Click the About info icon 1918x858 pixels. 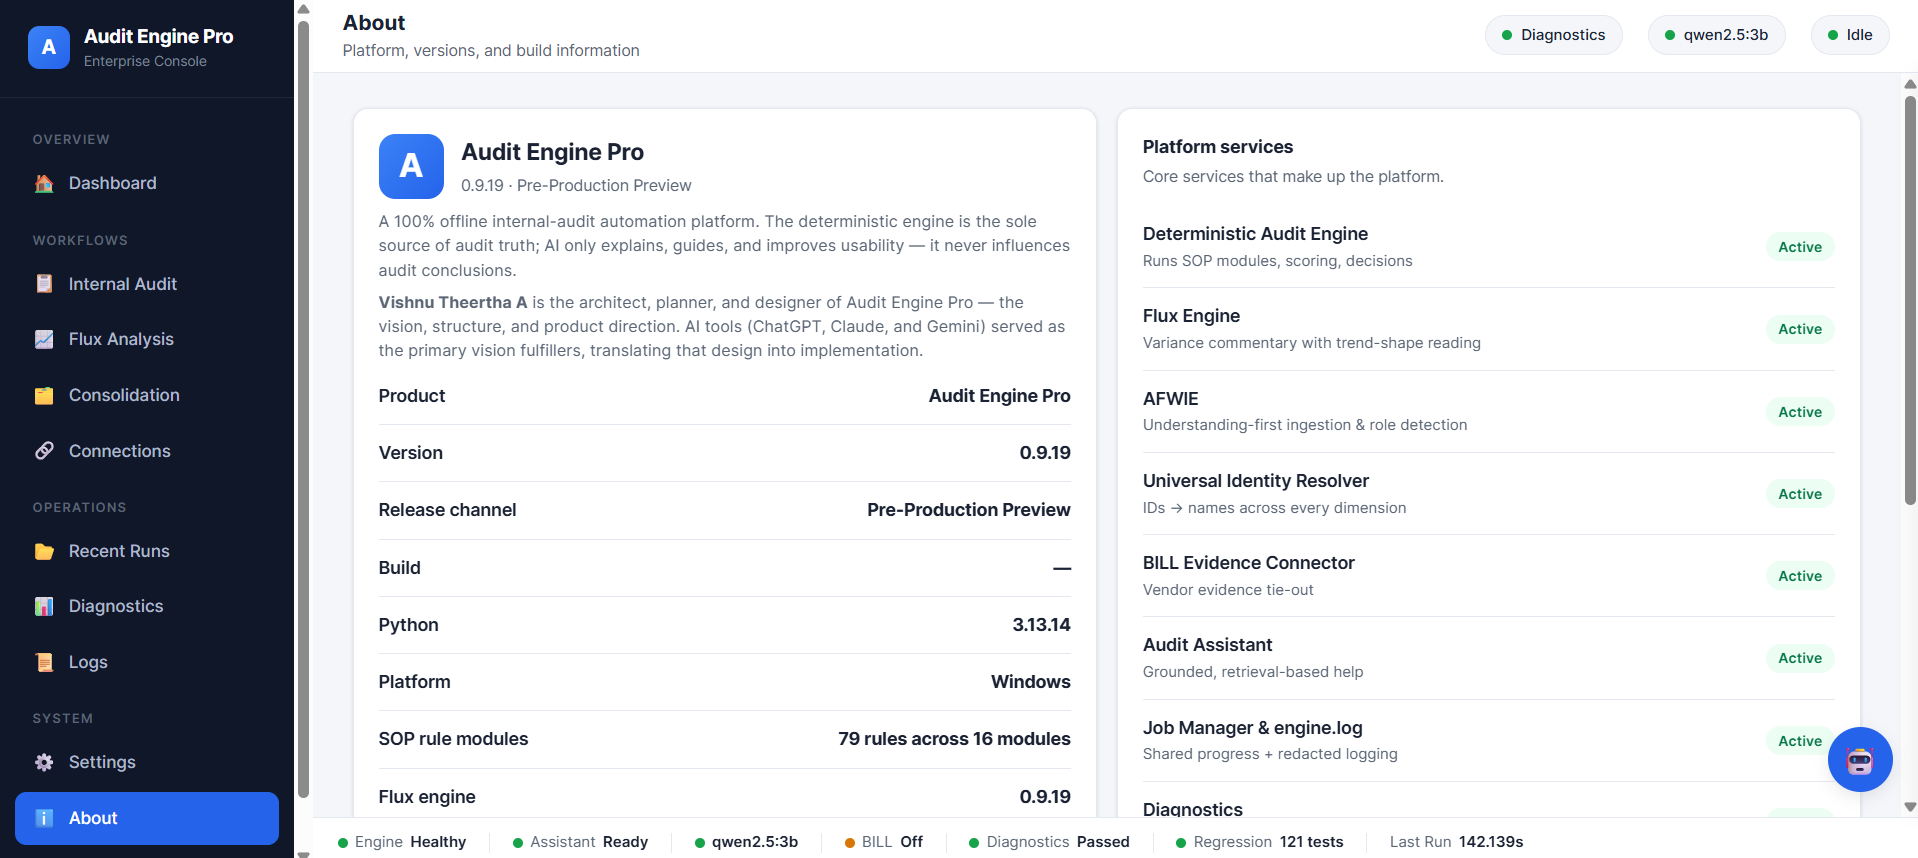(x=44, y=818)
